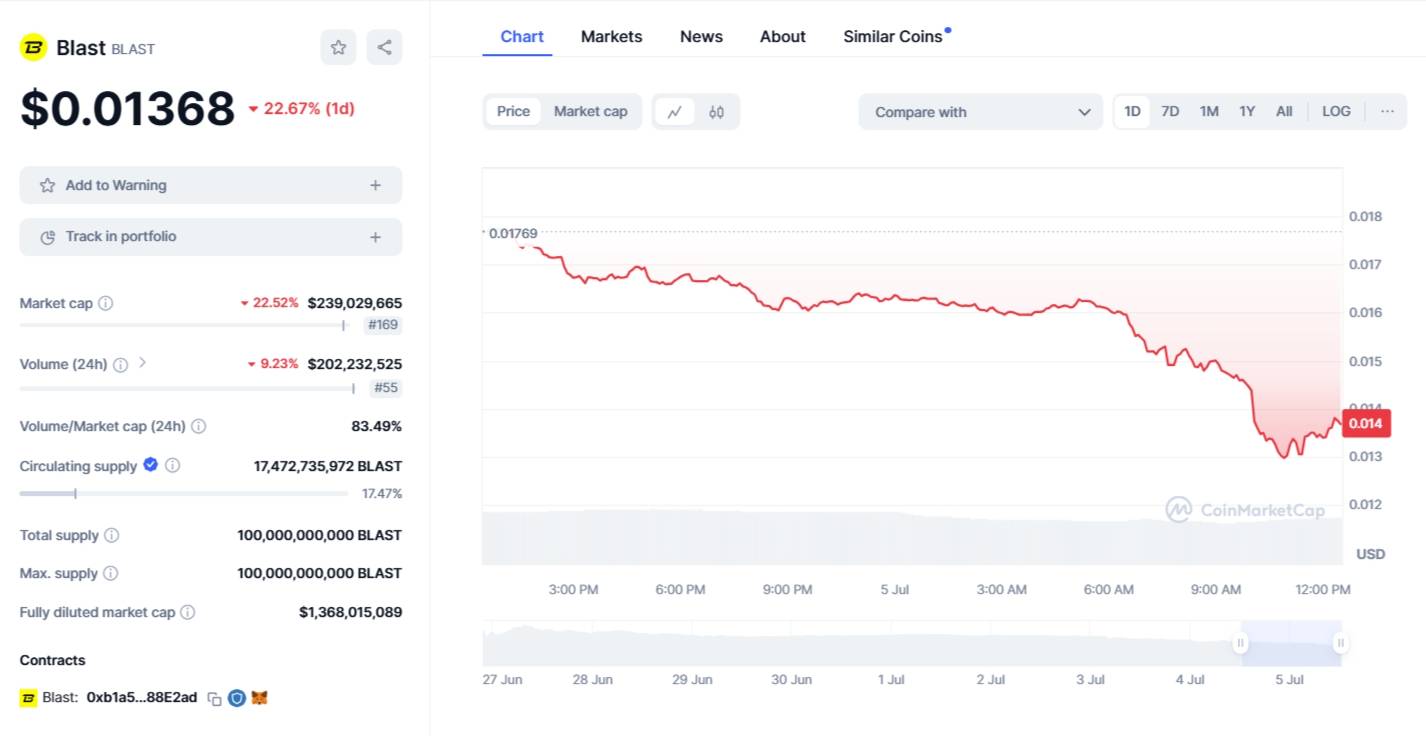Show Fully diluted market cap info icon
This screenshot has width=1426, height=736.
click(187, 612)
